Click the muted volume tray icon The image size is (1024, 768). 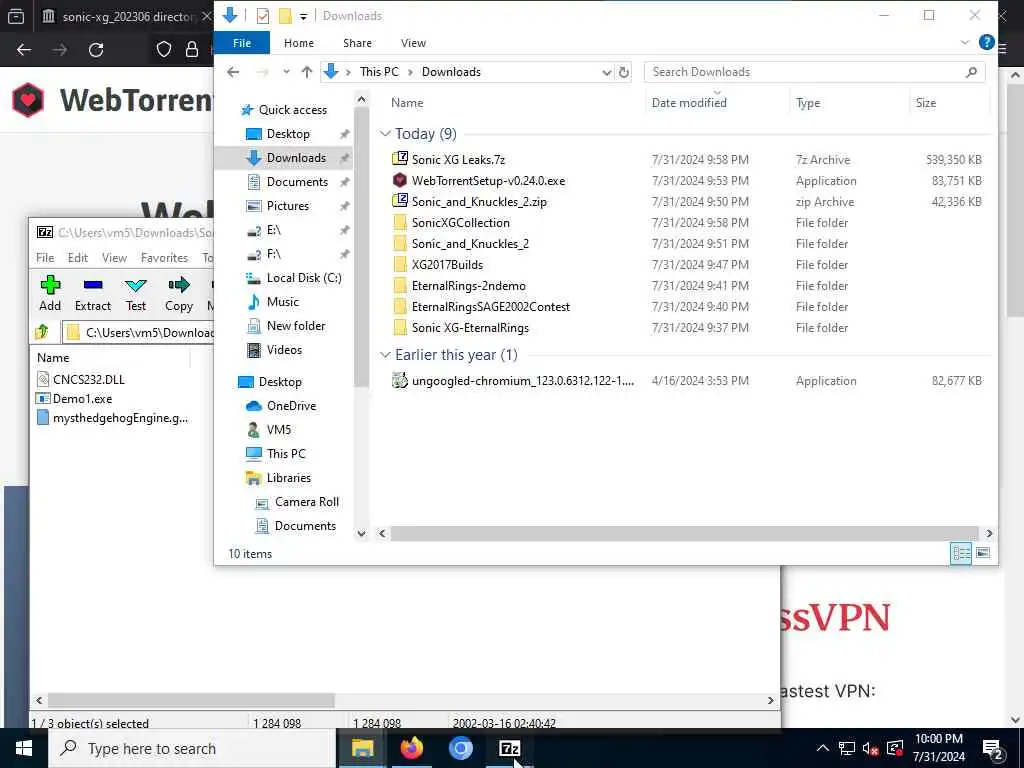coord(871,748)
